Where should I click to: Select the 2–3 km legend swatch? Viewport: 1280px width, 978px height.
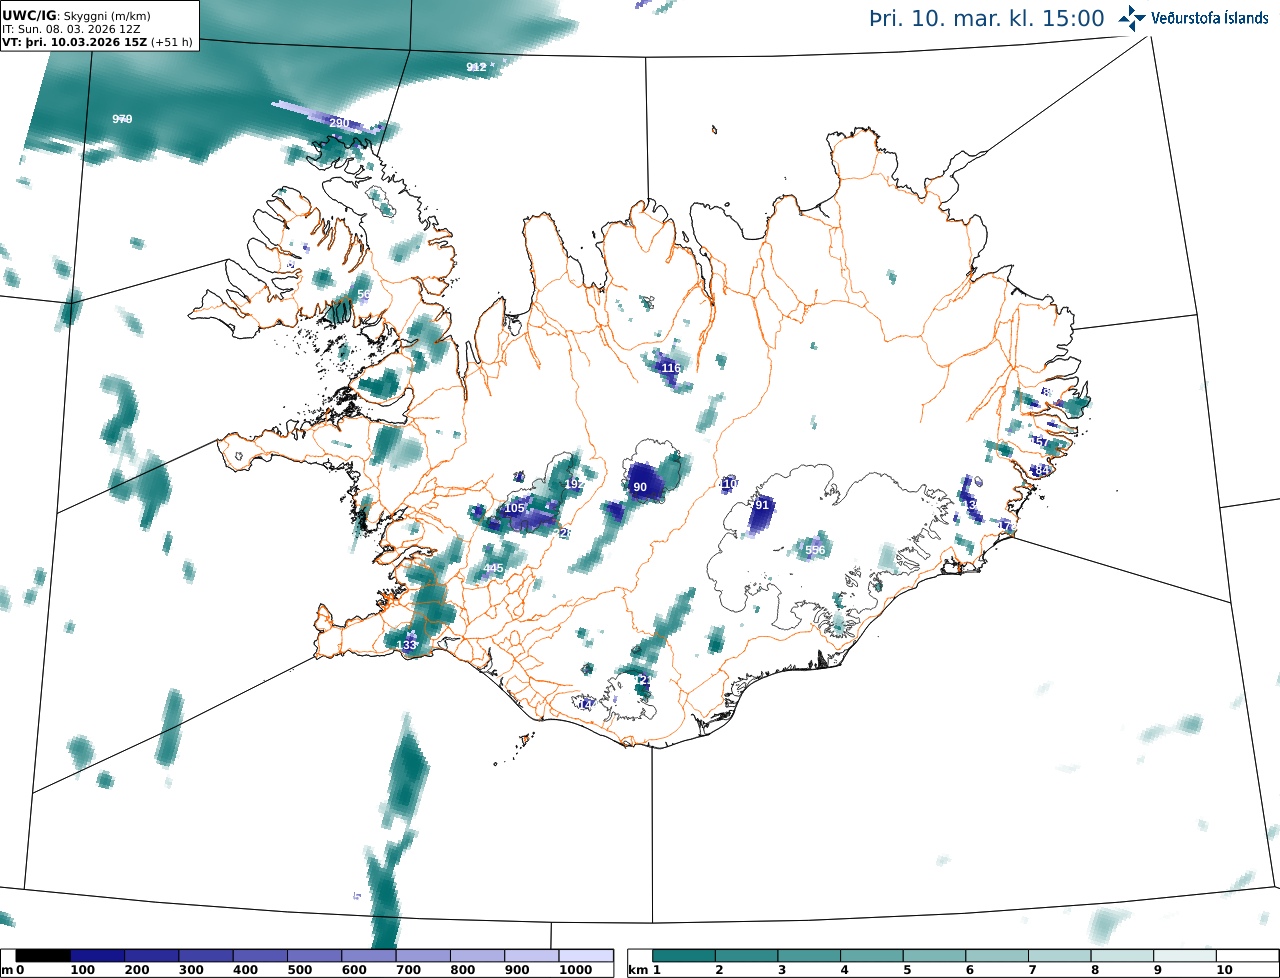coord(747,956)
